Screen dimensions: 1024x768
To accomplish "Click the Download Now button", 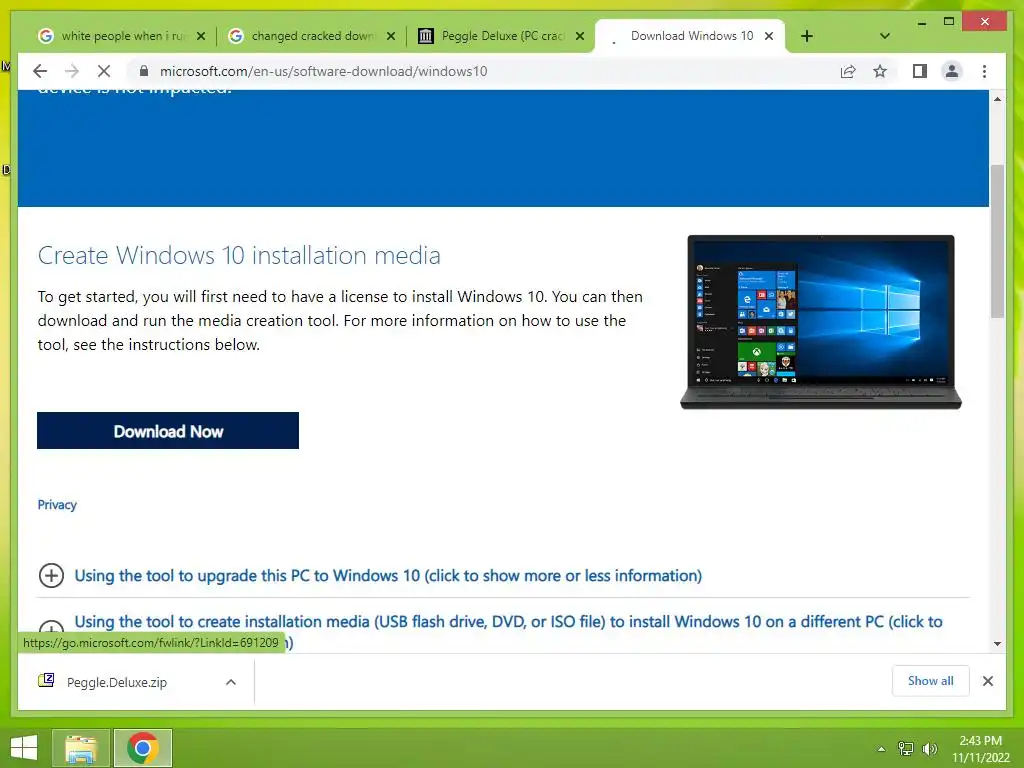I will click(x=168, y=430).
